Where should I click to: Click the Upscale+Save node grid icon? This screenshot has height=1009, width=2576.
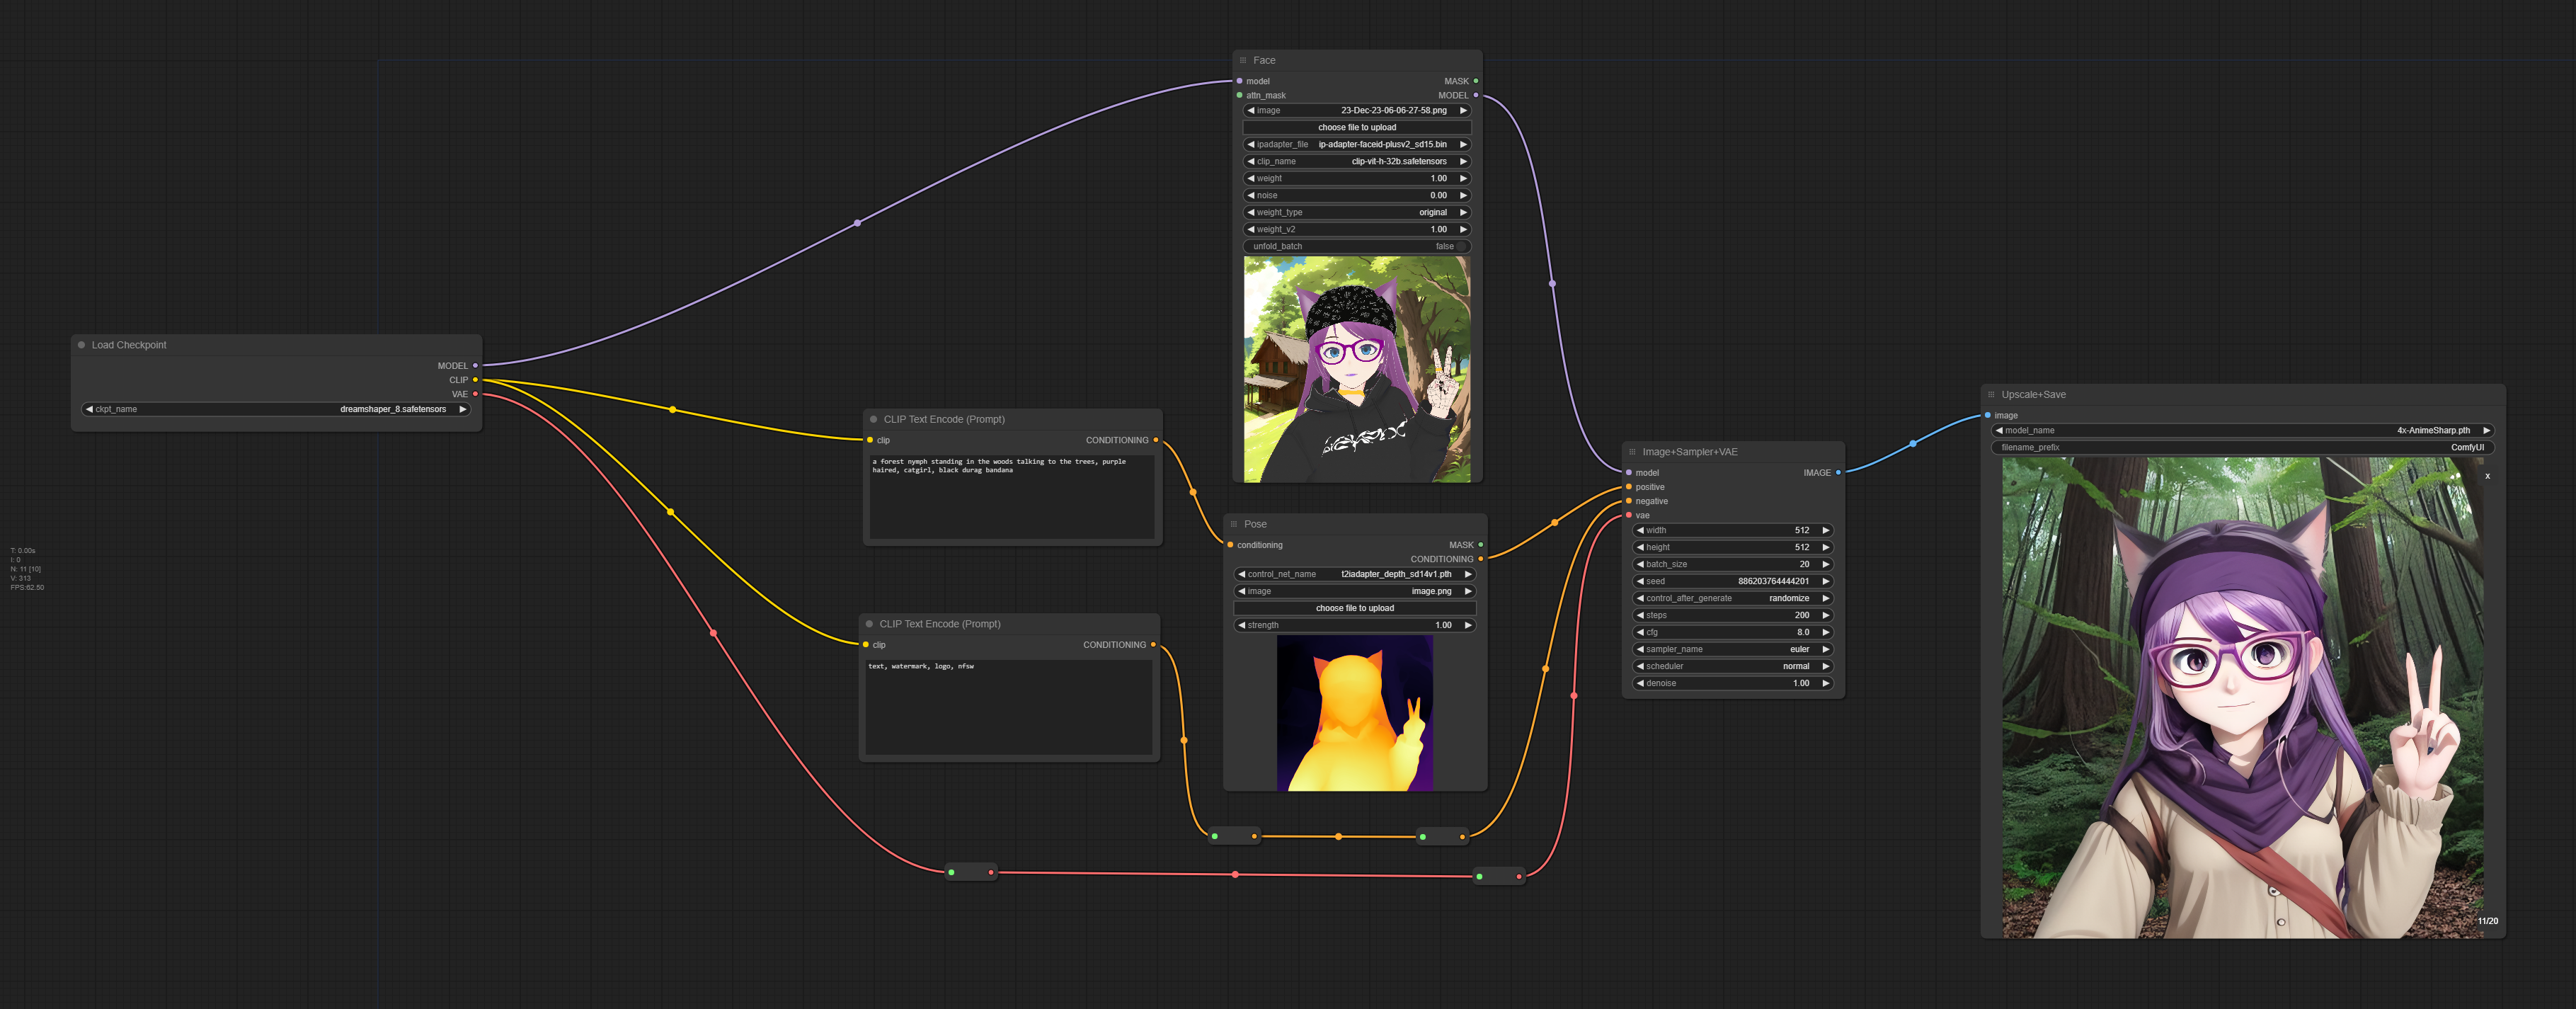click(1991, 394)
